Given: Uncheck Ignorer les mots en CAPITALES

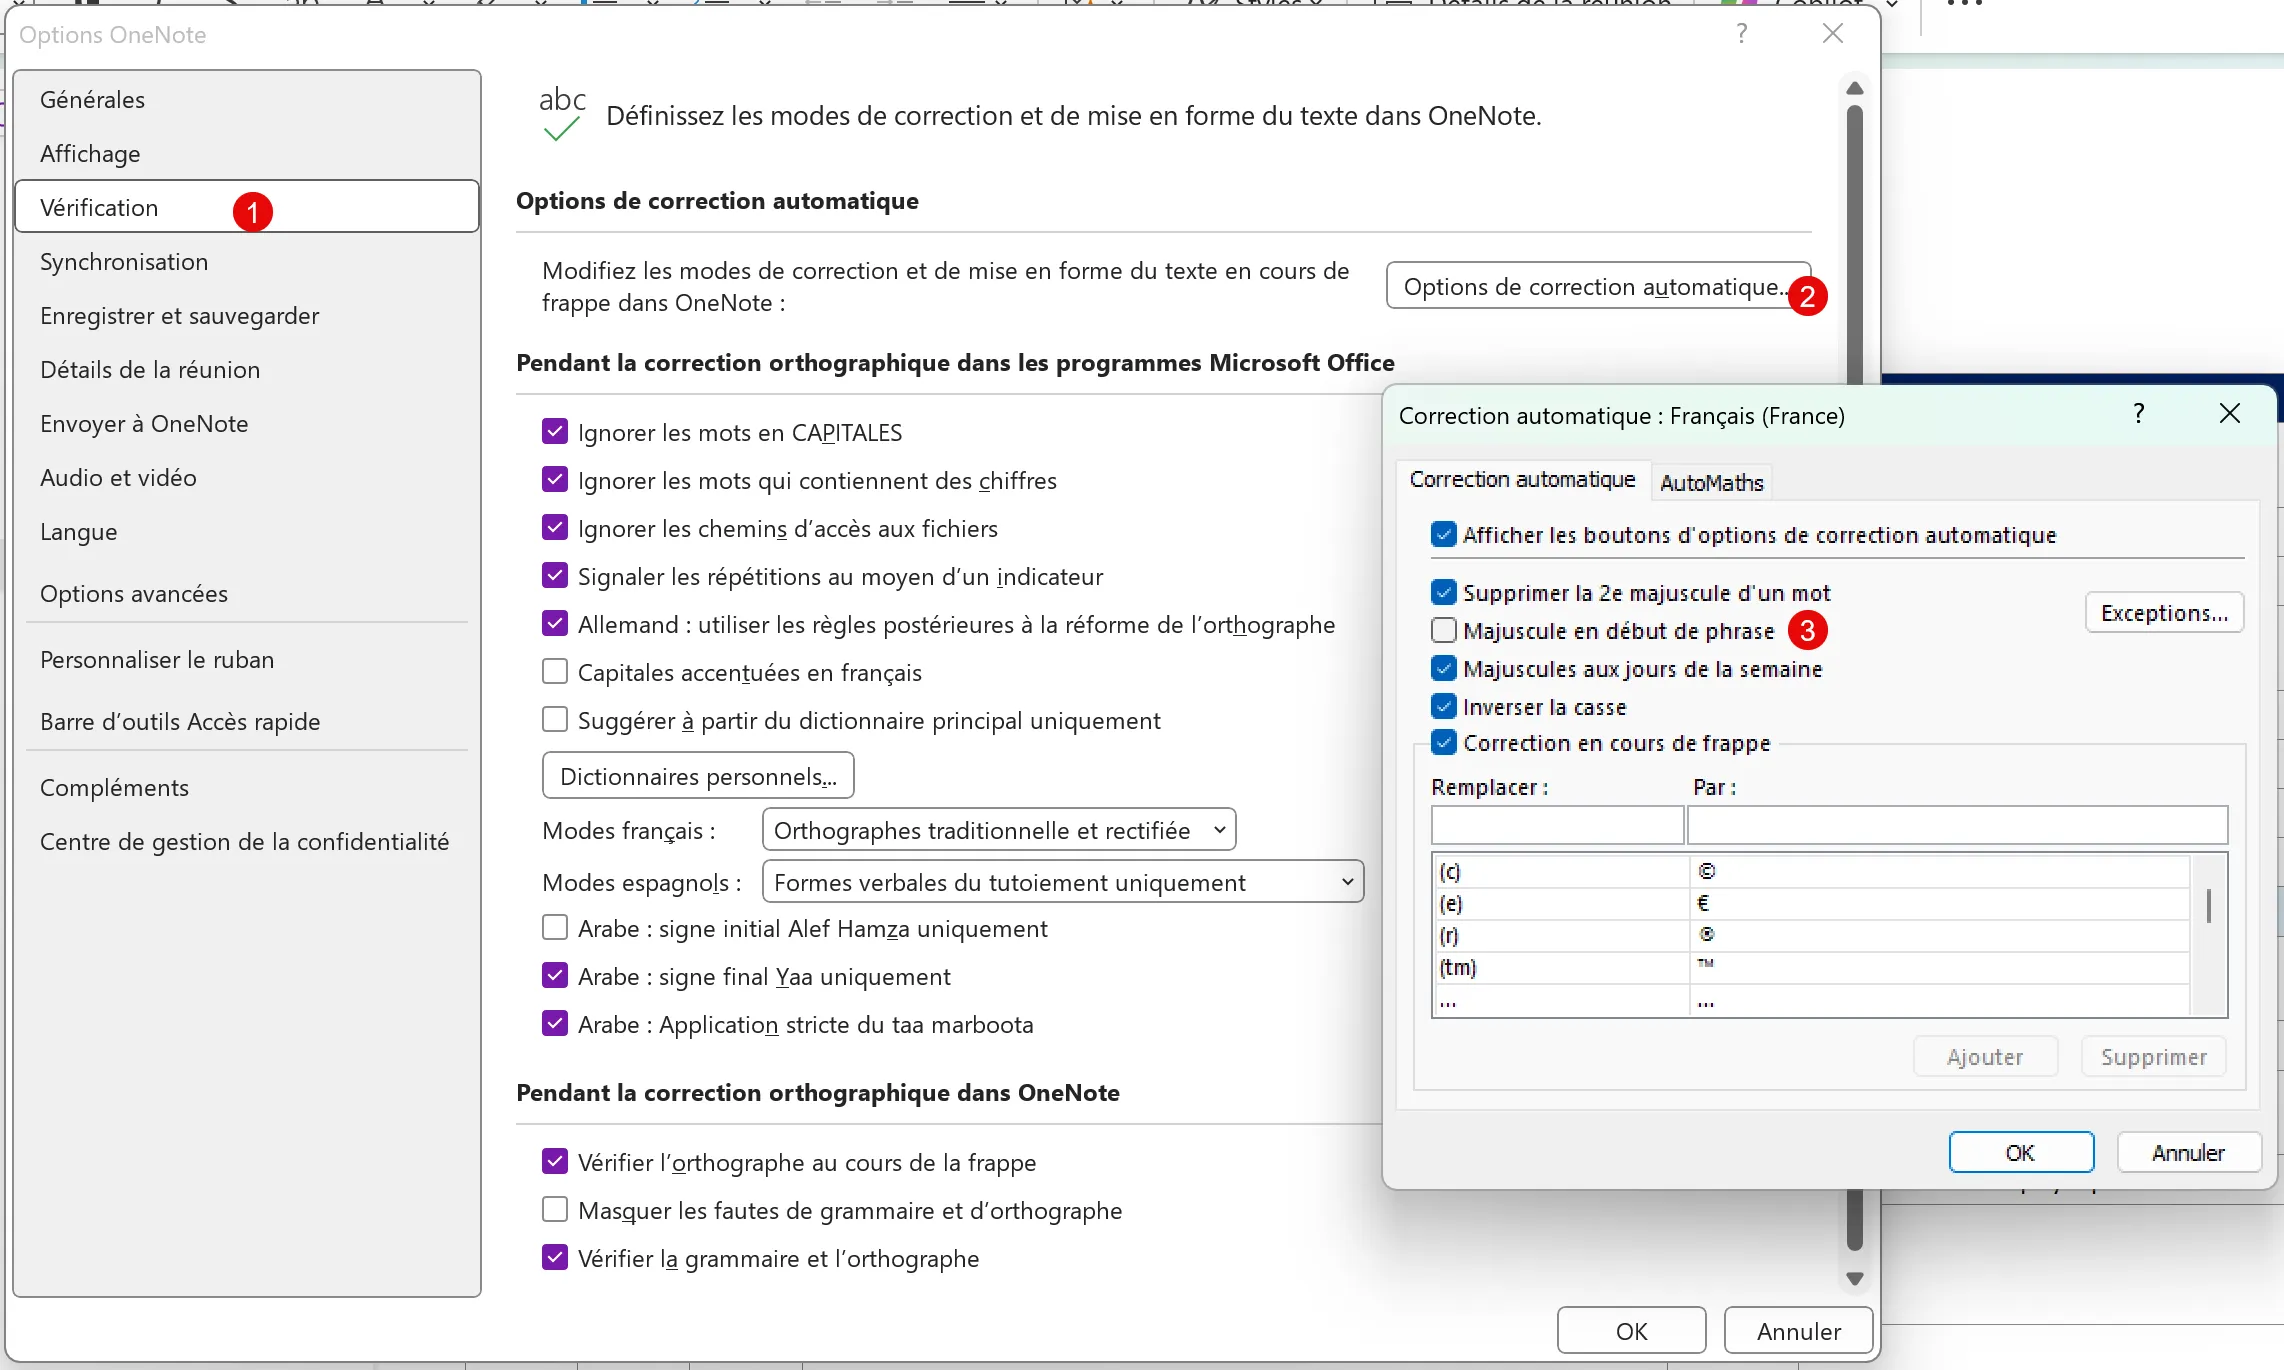Looking at the screenshot, I should pyautogui.click(x=555, y=432).
